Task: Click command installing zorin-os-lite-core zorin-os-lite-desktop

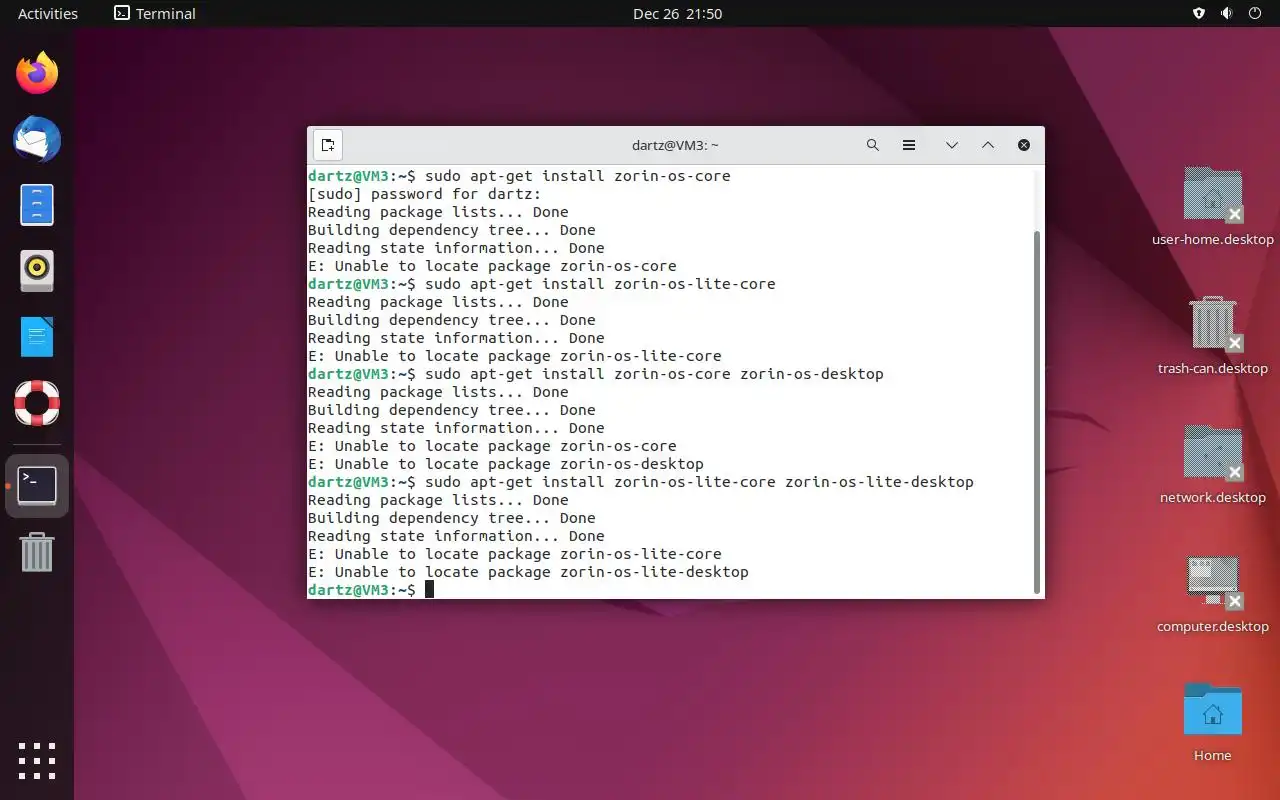Action: [x=699, y=482]
